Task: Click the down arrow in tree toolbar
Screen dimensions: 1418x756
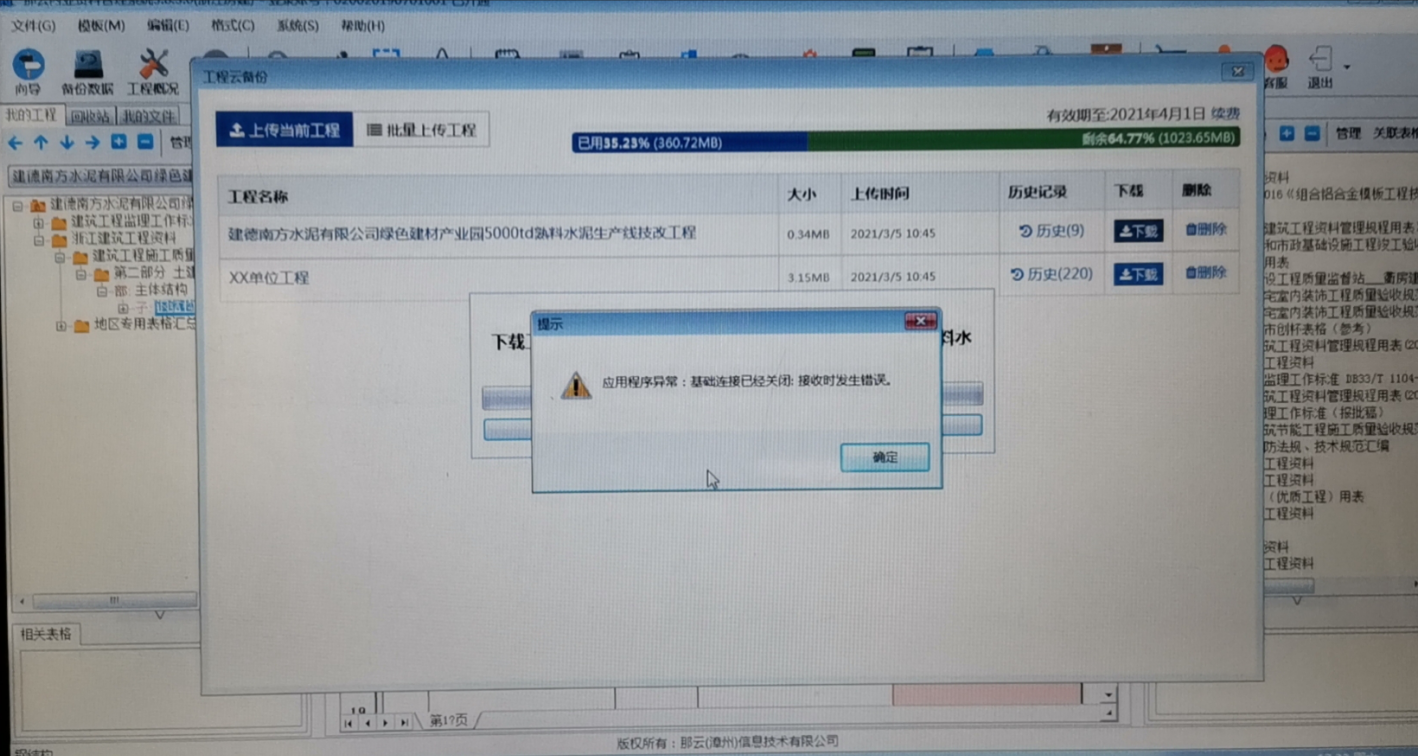Action: point(67,143)
